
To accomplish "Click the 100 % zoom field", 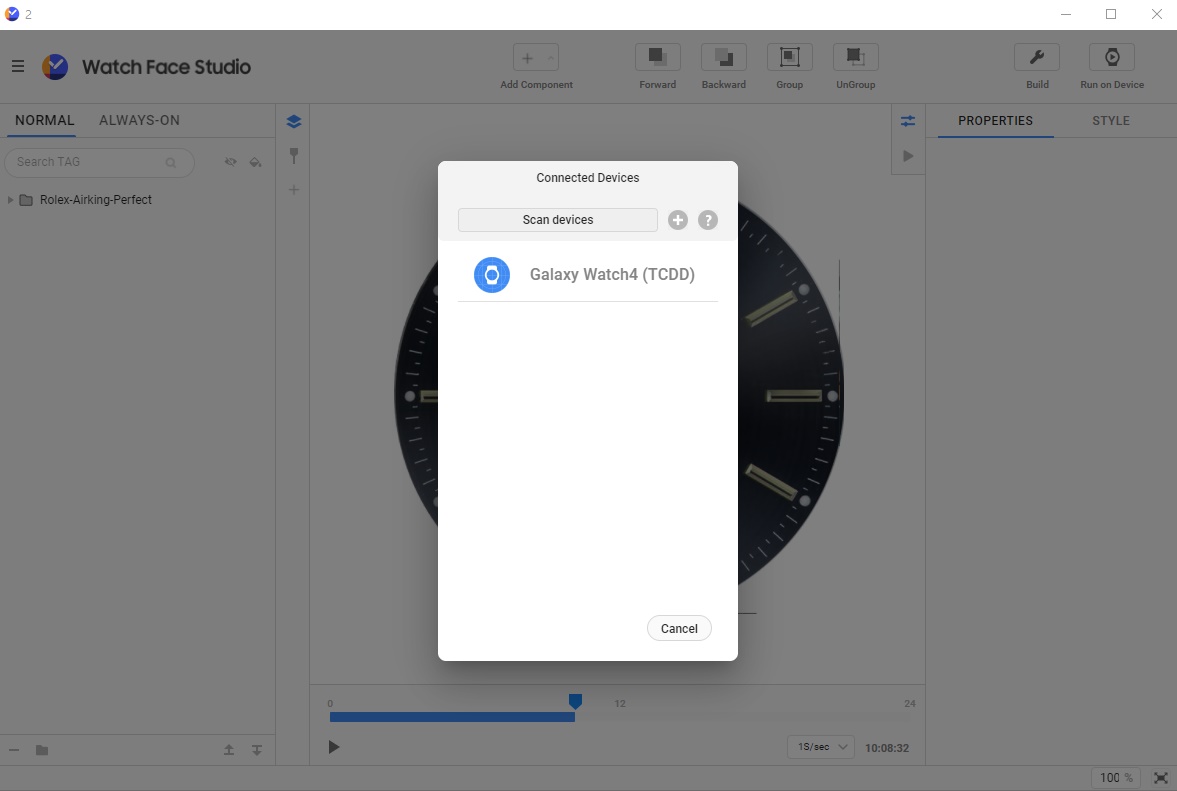I will pyautogui.click(x=1115, y=777).
